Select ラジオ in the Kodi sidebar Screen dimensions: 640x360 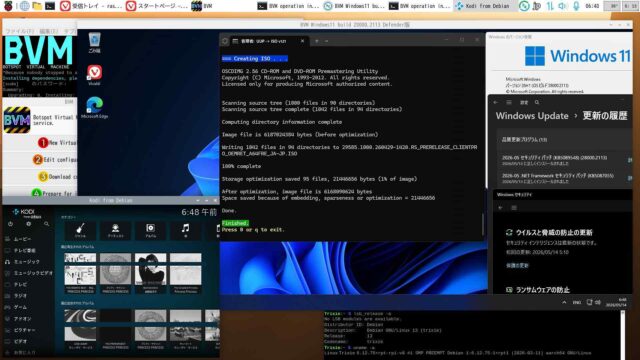28,296
